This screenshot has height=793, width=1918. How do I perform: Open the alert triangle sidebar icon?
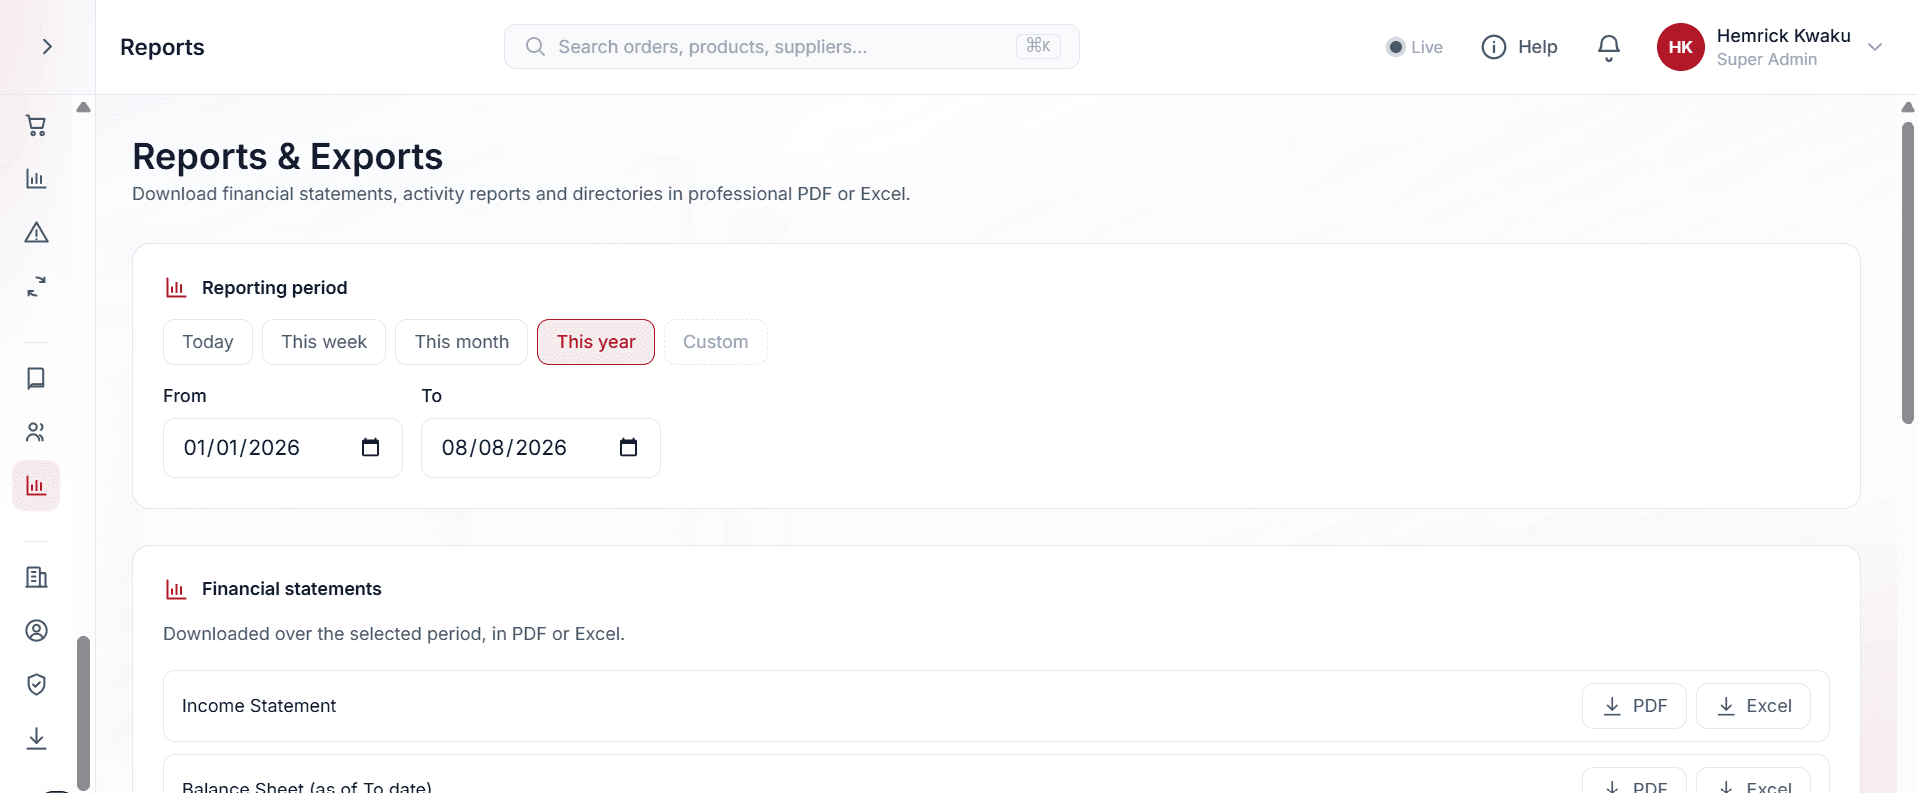pos(36,233)
